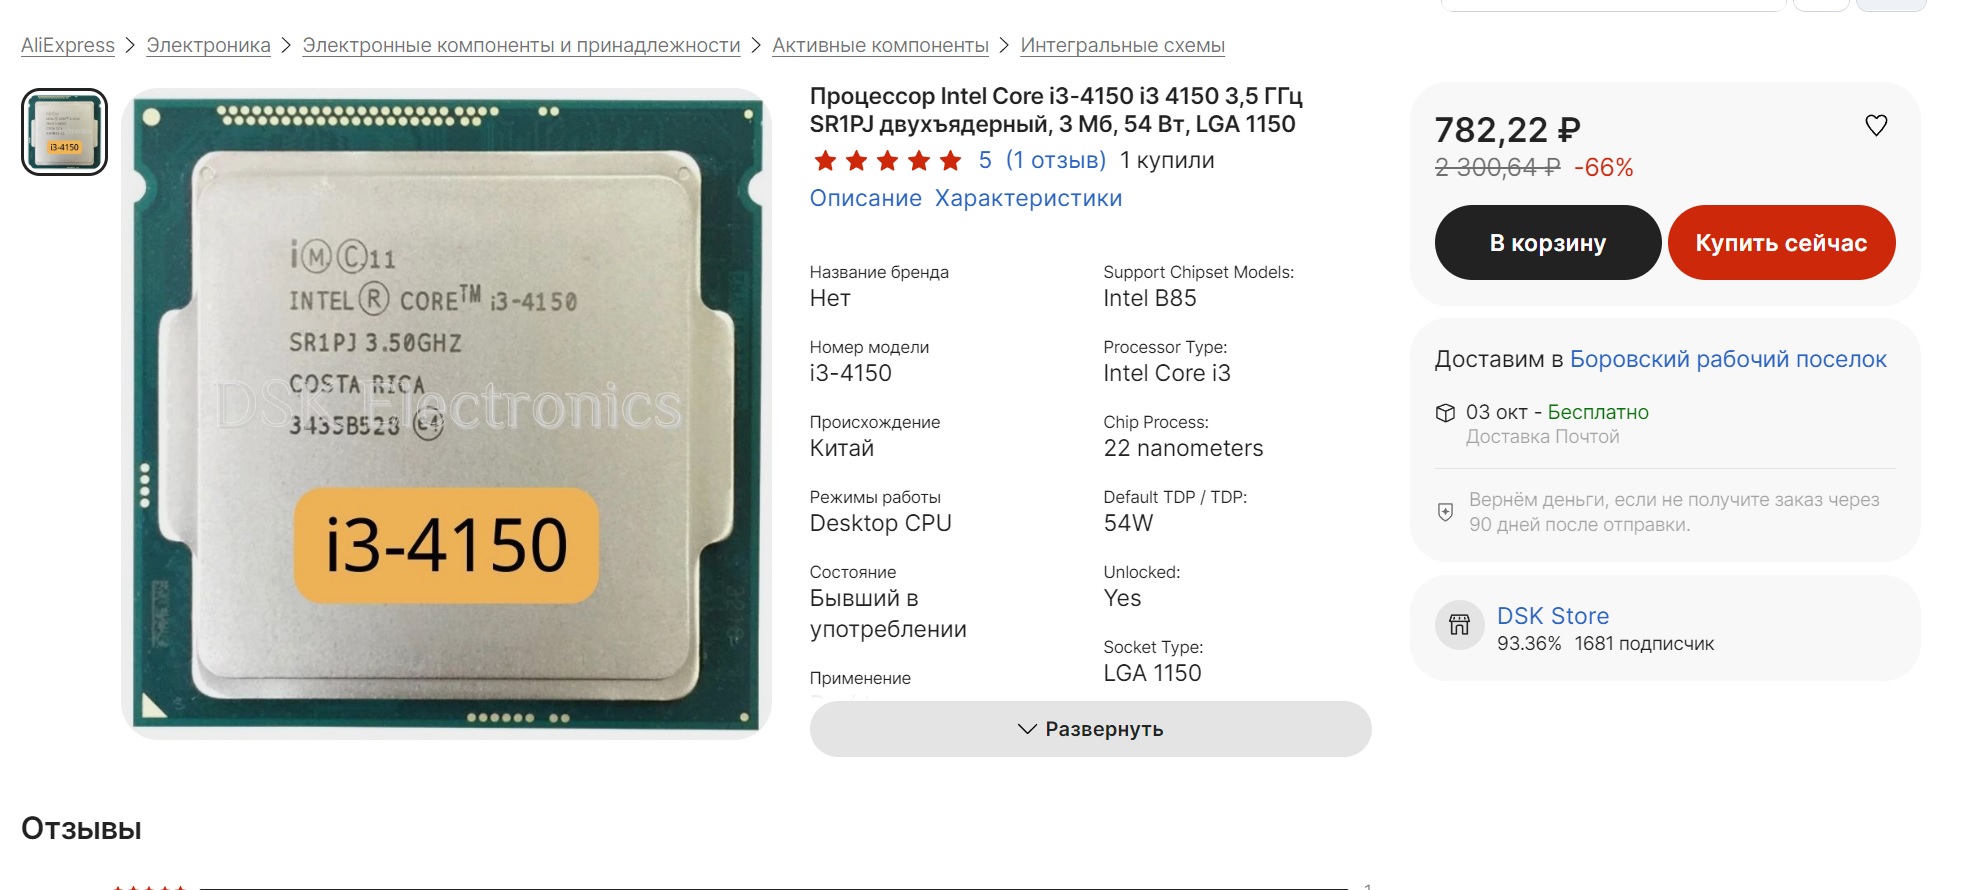1975x890 pixels.
Task: Add item to cart via В корзину
Action: 1547,243
